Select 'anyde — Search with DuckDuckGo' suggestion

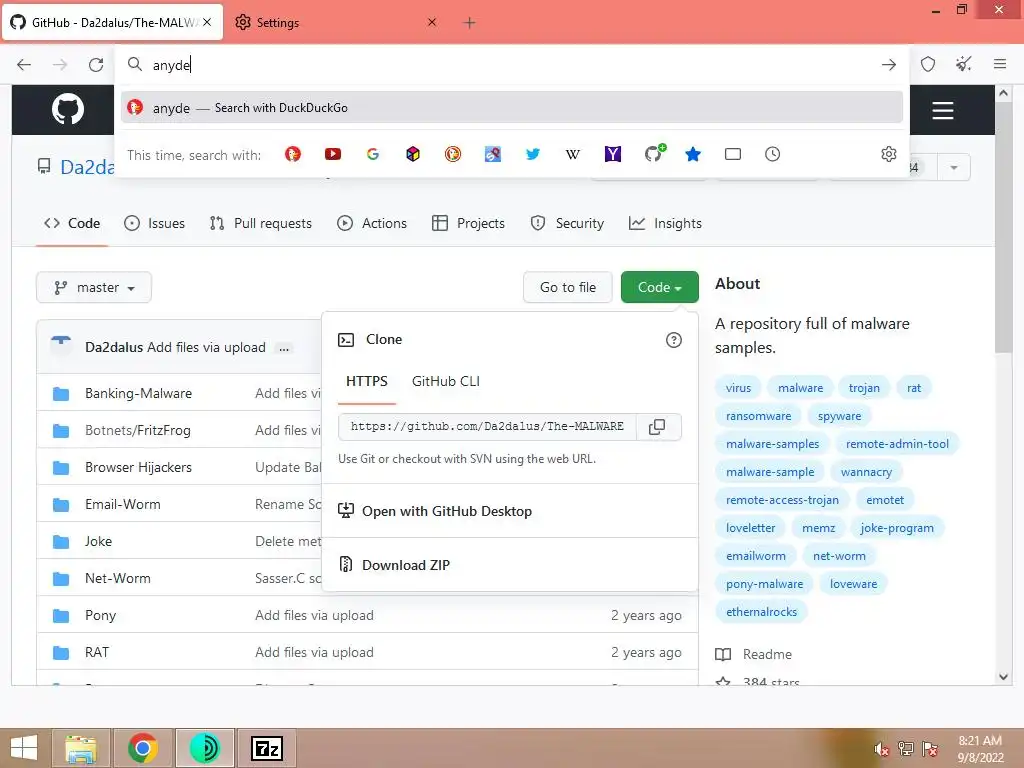click(x=511, y=108)
